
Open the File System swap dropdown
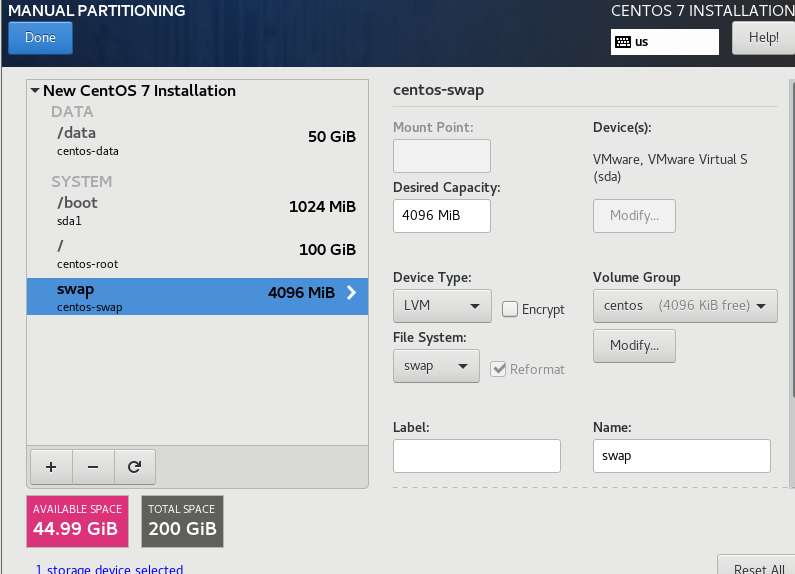click(436, 366)
